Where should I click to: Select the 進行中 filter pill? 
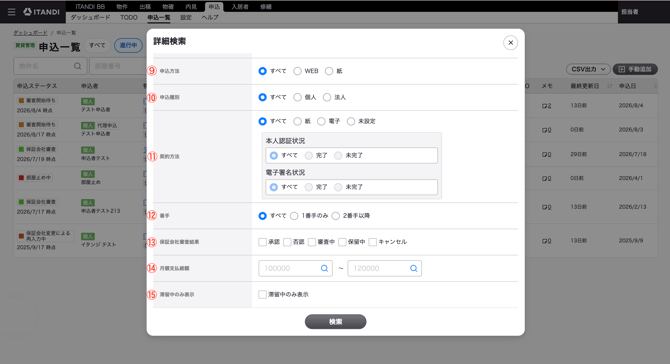tap(128, 45)
